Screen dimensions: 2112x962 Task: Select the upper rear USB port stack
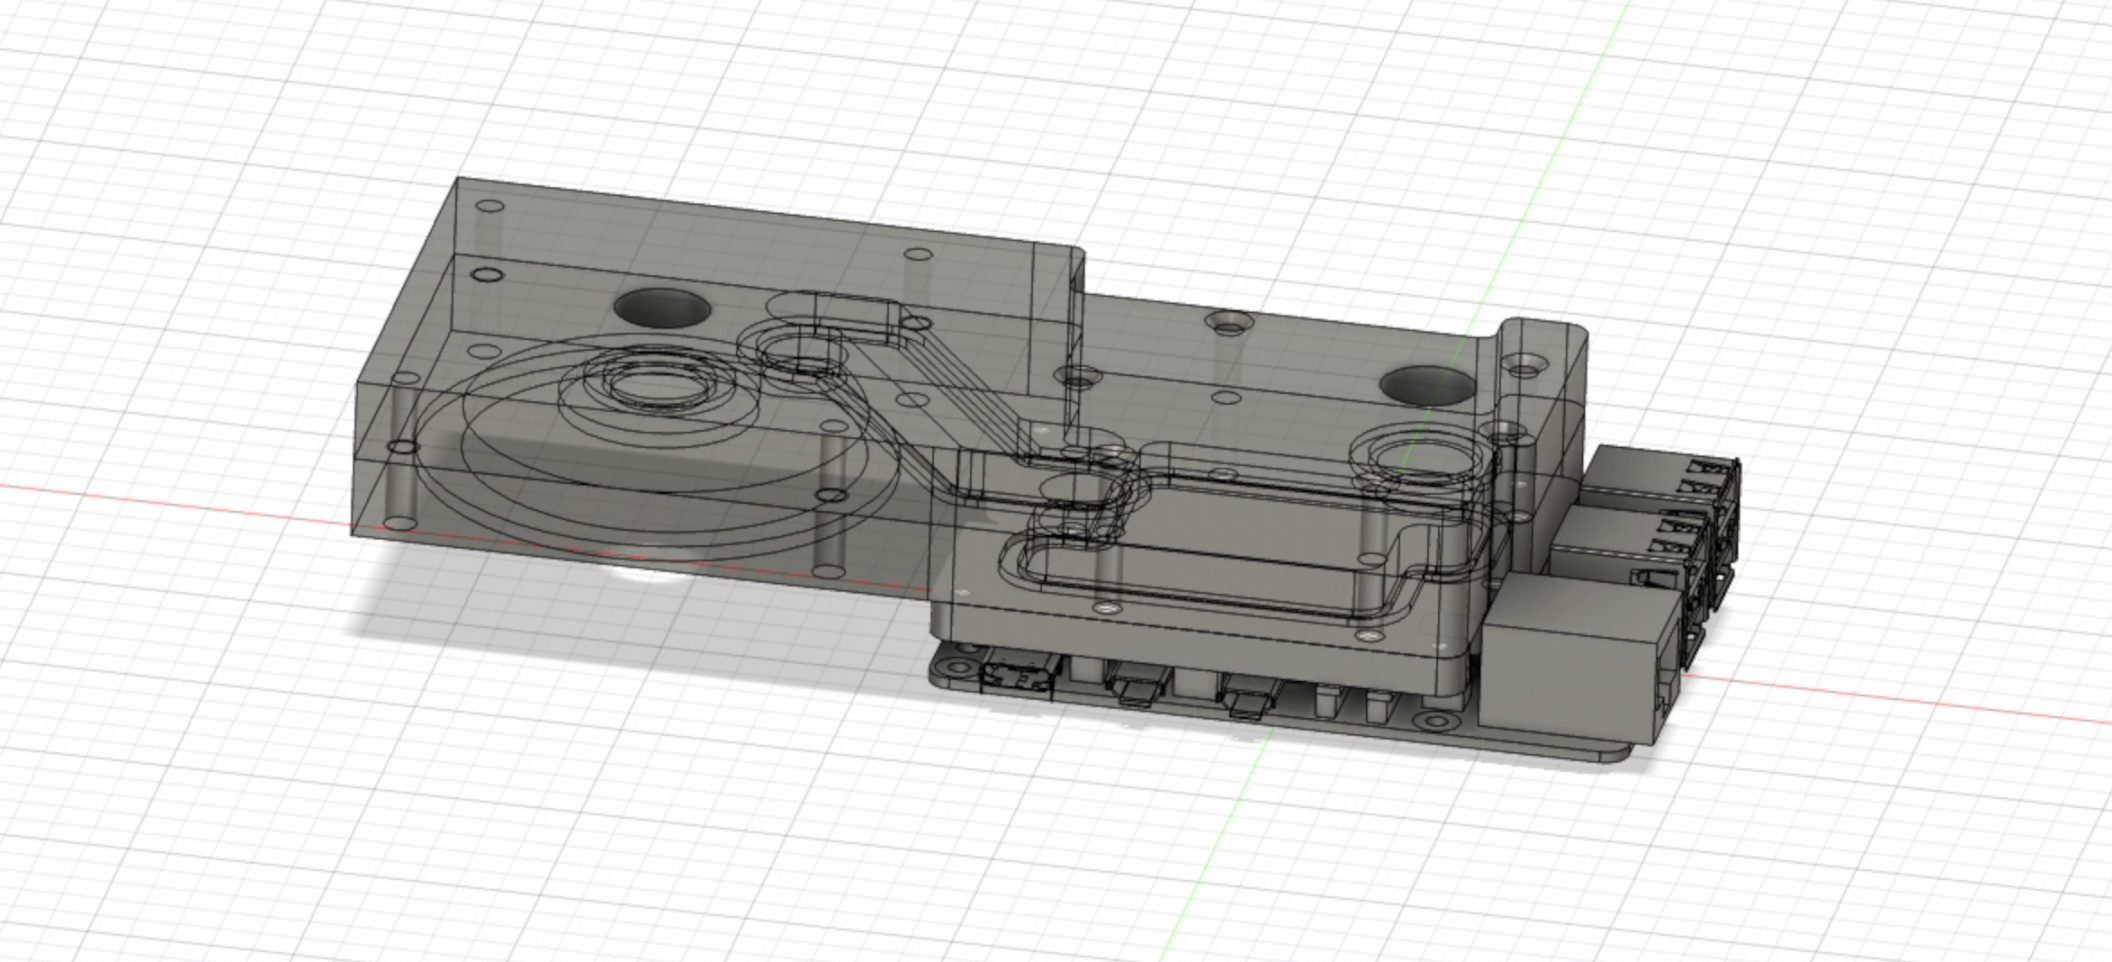click(x=1660, y=476)
